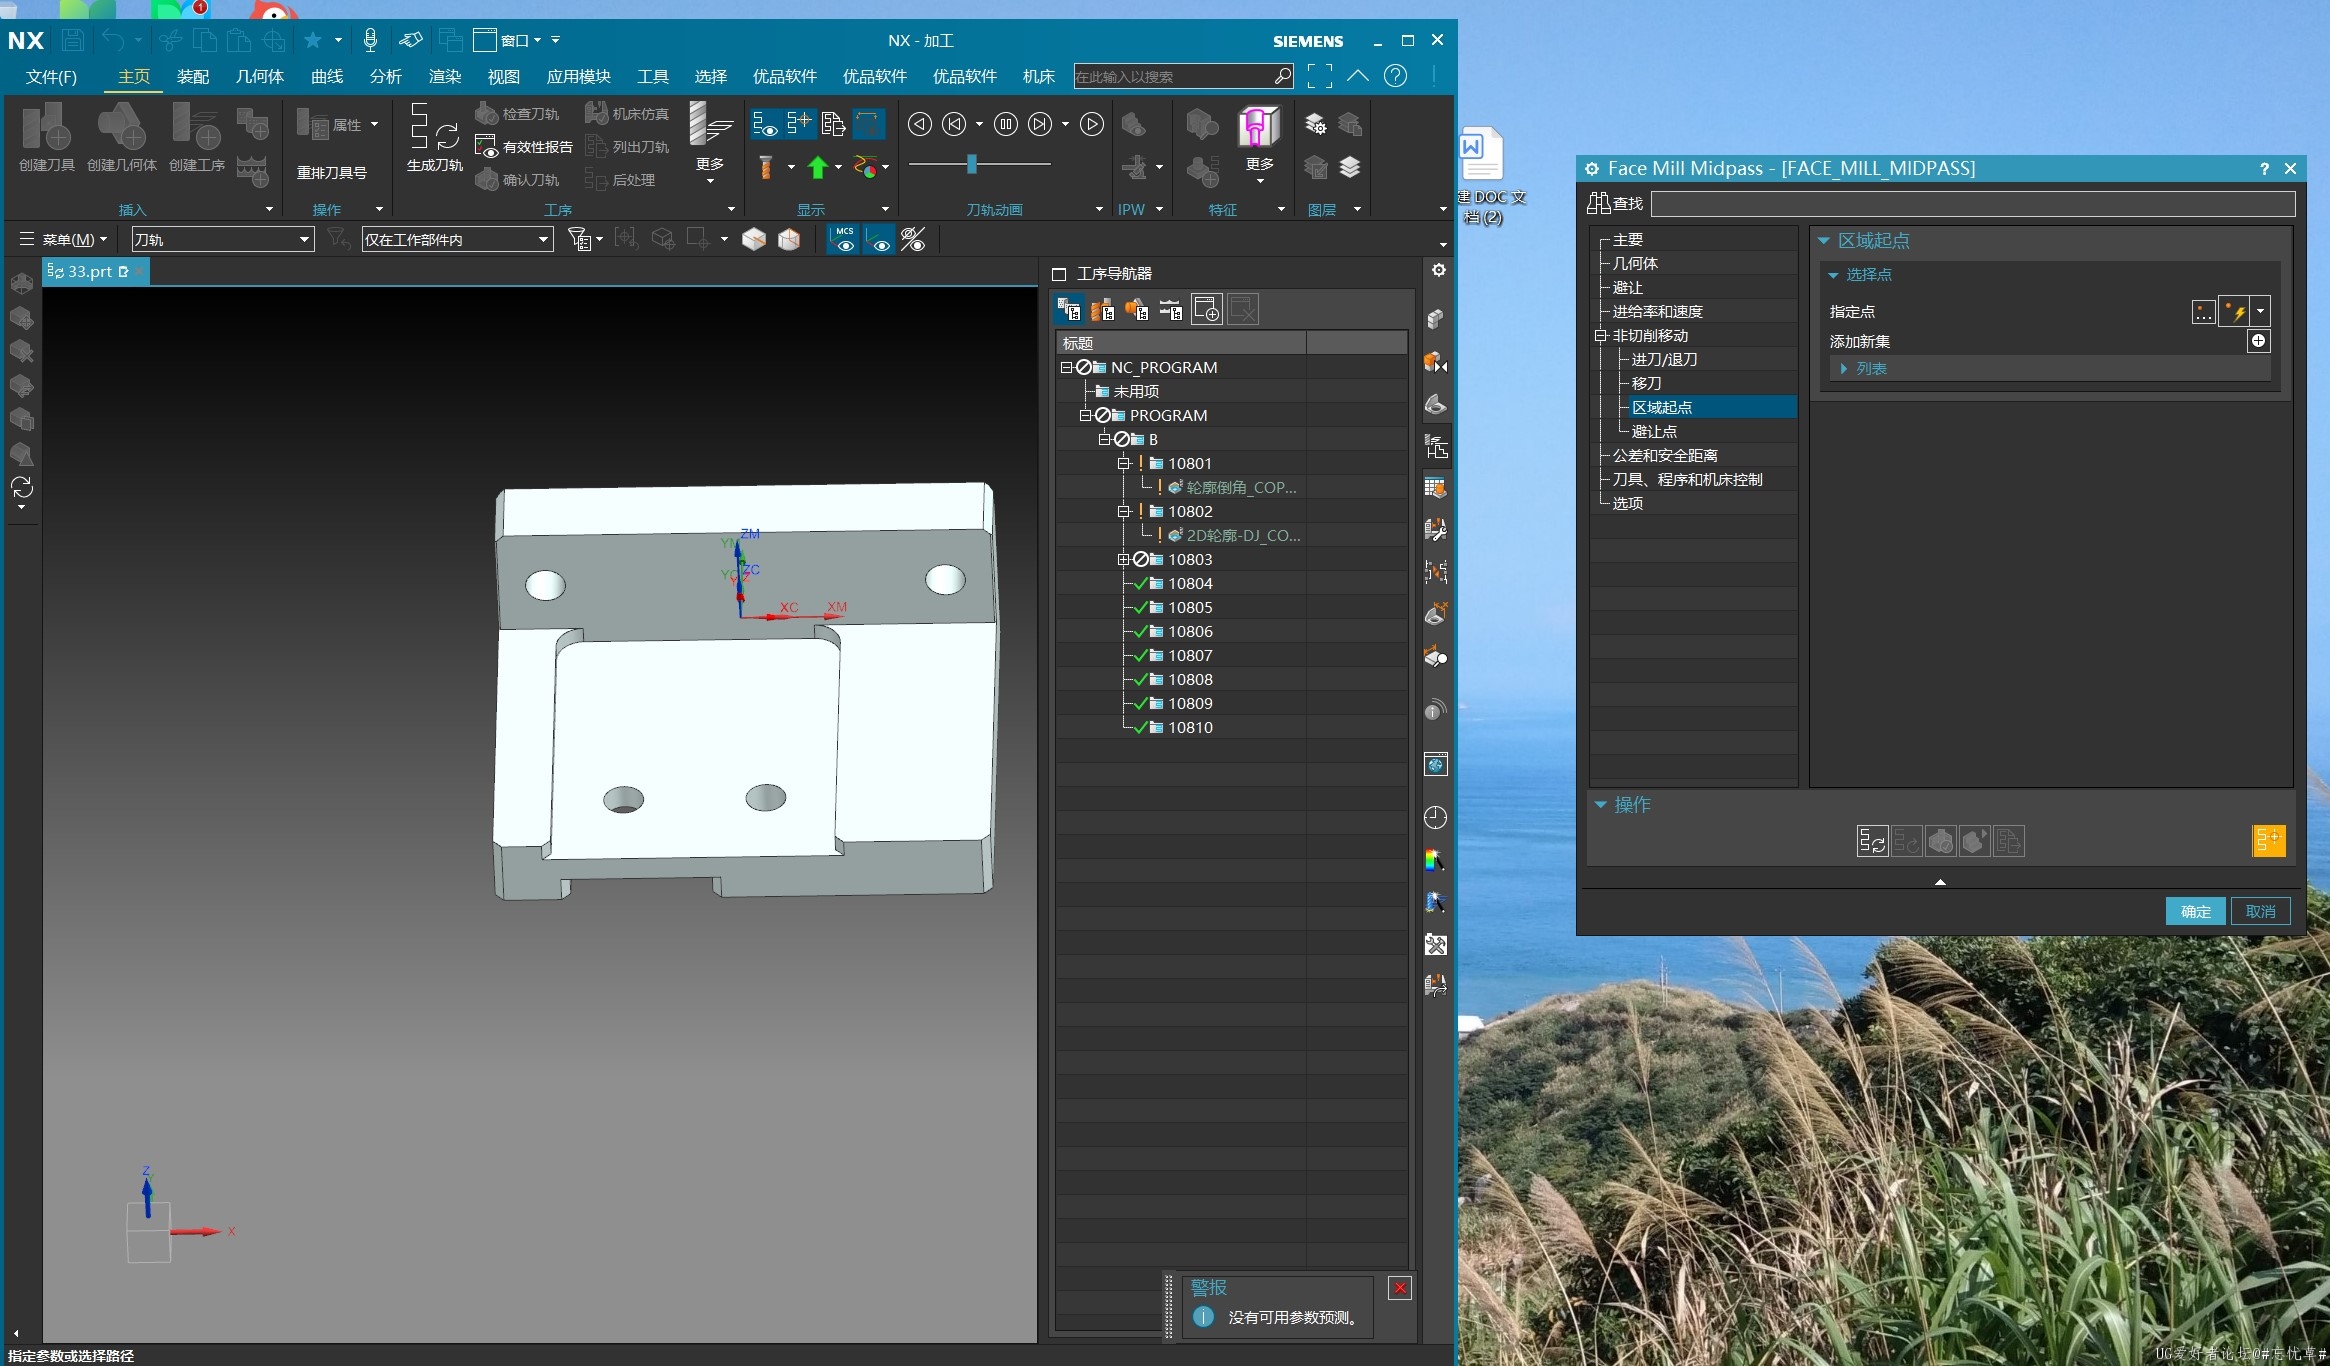Switch to the 装配 ribbon tab
This screenshot has width=2330, height=1366.
[192, 76]
